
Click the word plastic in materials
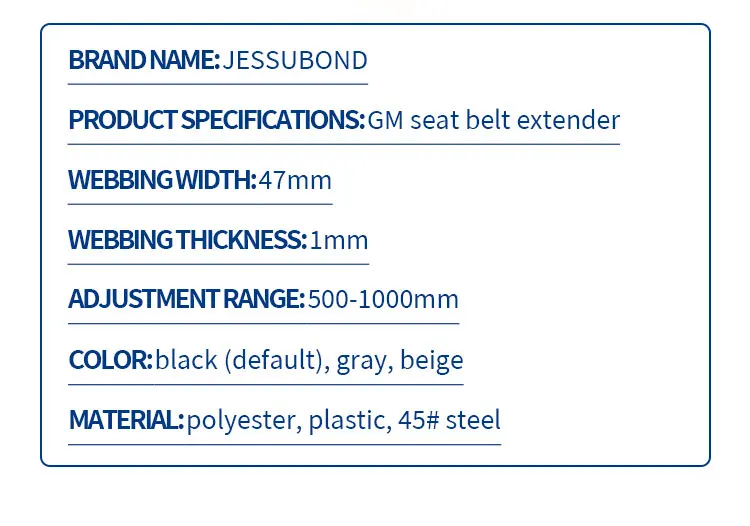click(348, 421)
